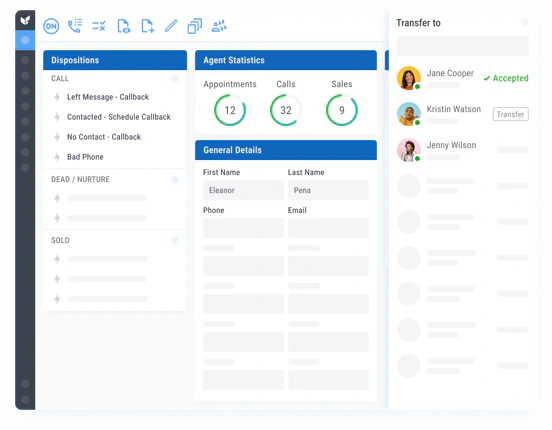Click the duplicate copy icon
Image resolution: width=552 pixels, height=430 pixels.
point(195,26)
